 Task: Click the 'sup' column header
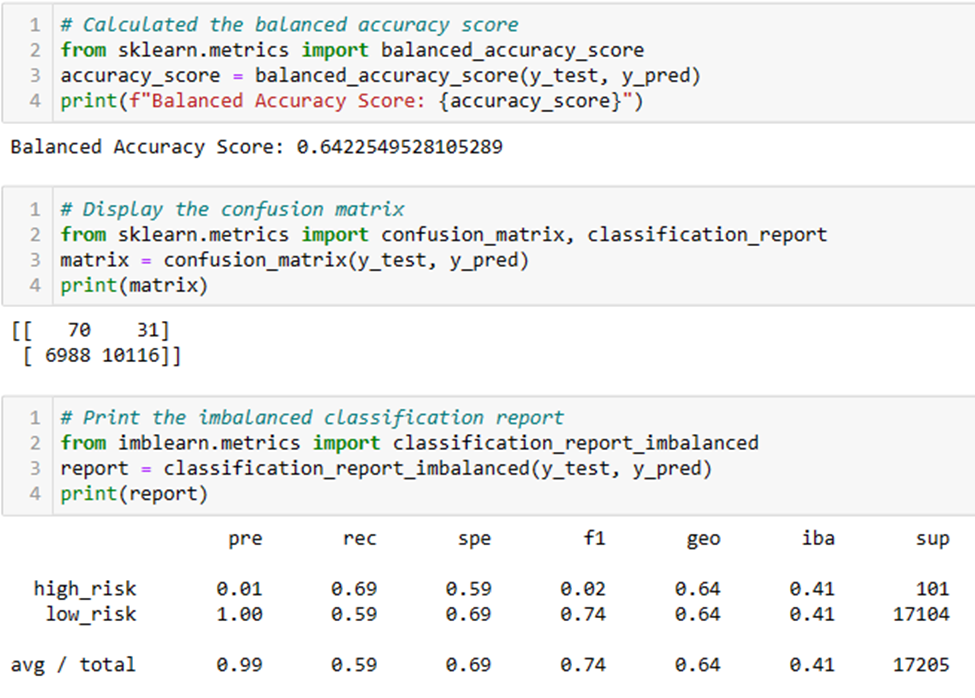(x=933, y=539)
